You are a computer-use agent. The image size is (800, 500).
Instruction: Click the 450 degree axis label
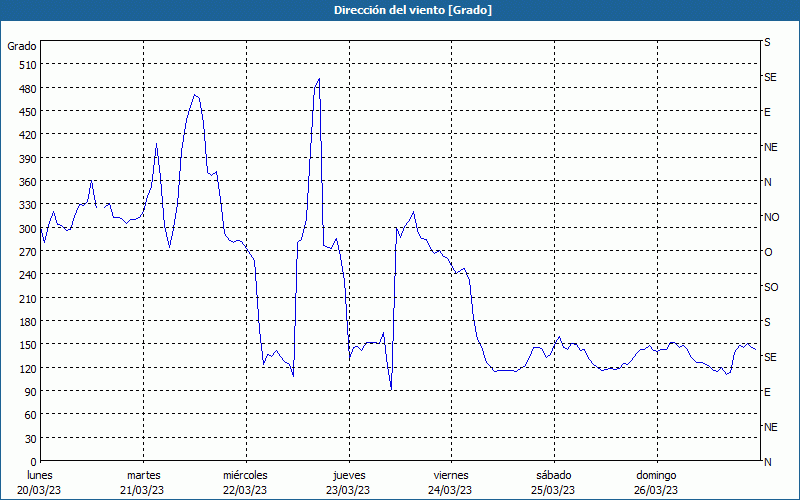[28, 112]
